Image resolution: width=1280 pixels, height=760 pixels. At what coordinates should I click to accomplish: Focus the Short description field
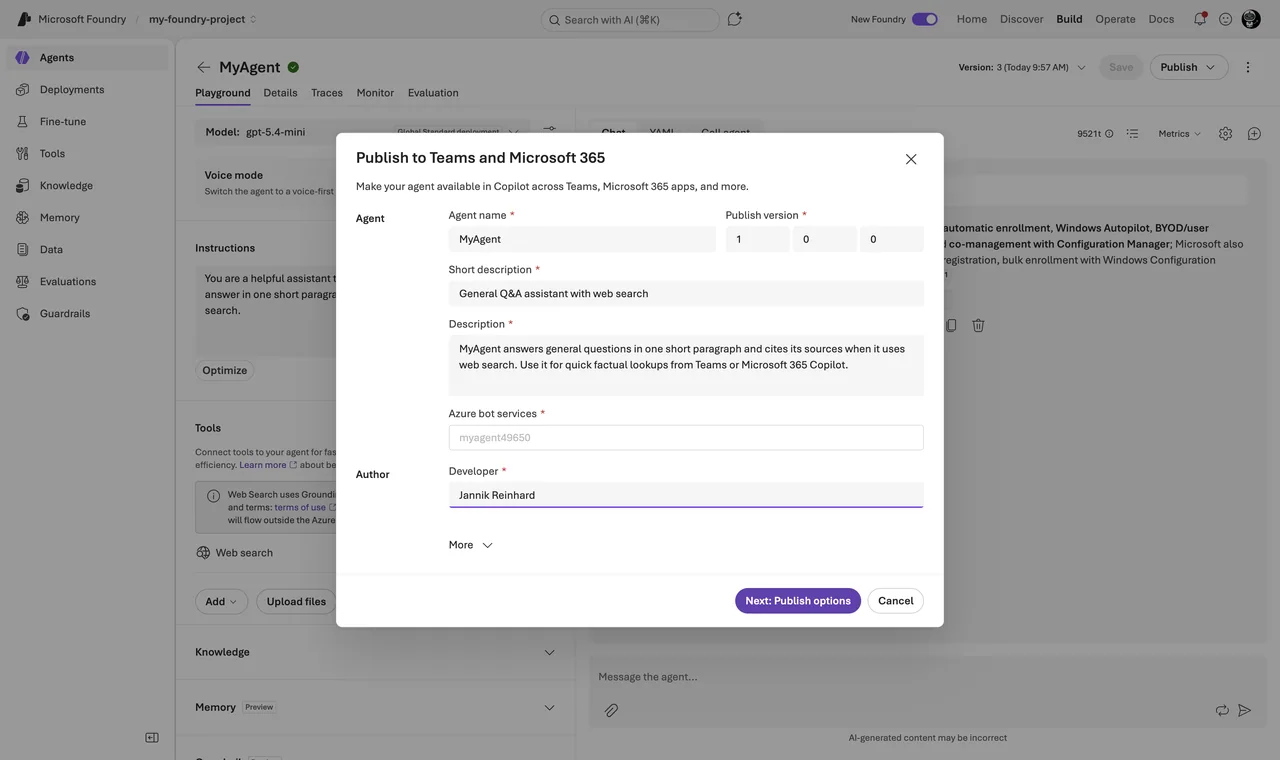[x=686, y=294]
